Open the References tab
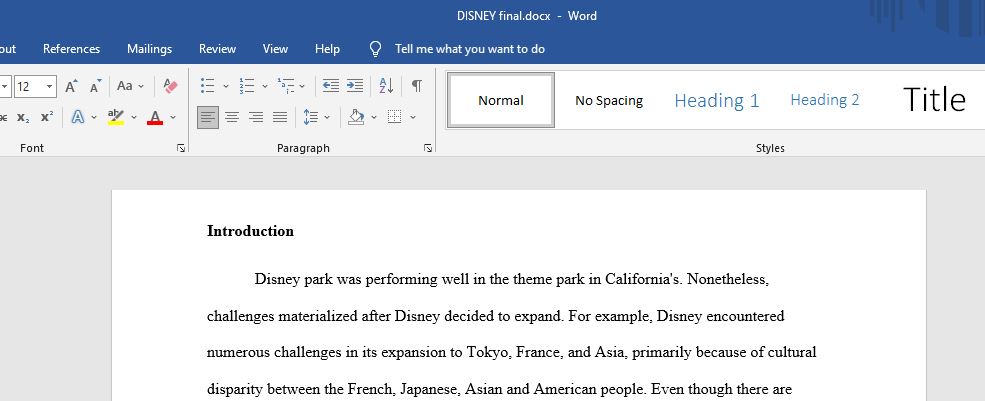Viewport: 985px width, 401px height. click(72, 49)
